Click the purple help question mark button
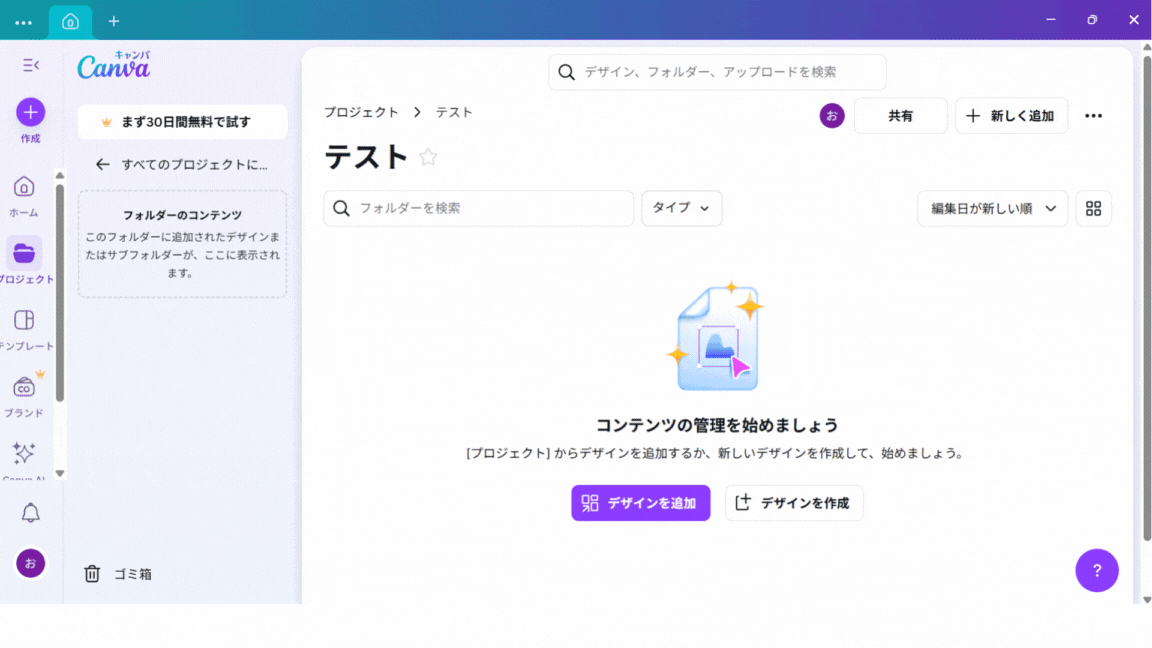This screenshot has width=1152, height=648. (x=1097, y=571)
